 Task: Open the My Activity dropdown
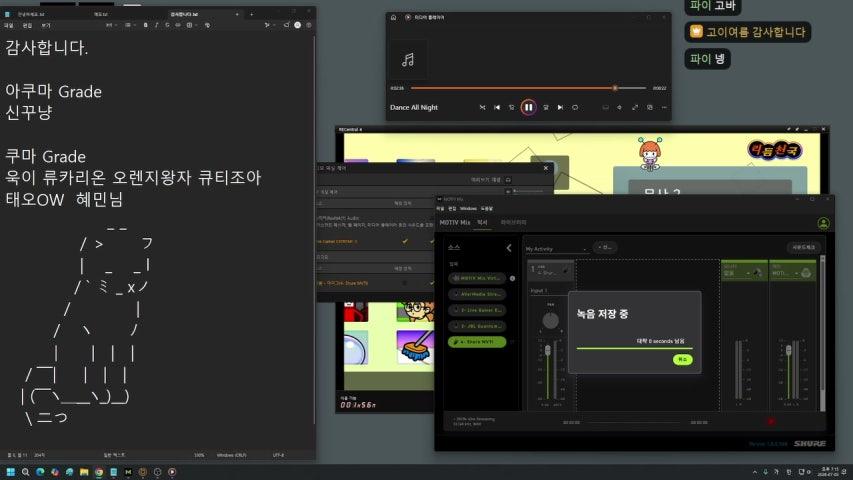(x=556, y=249)
